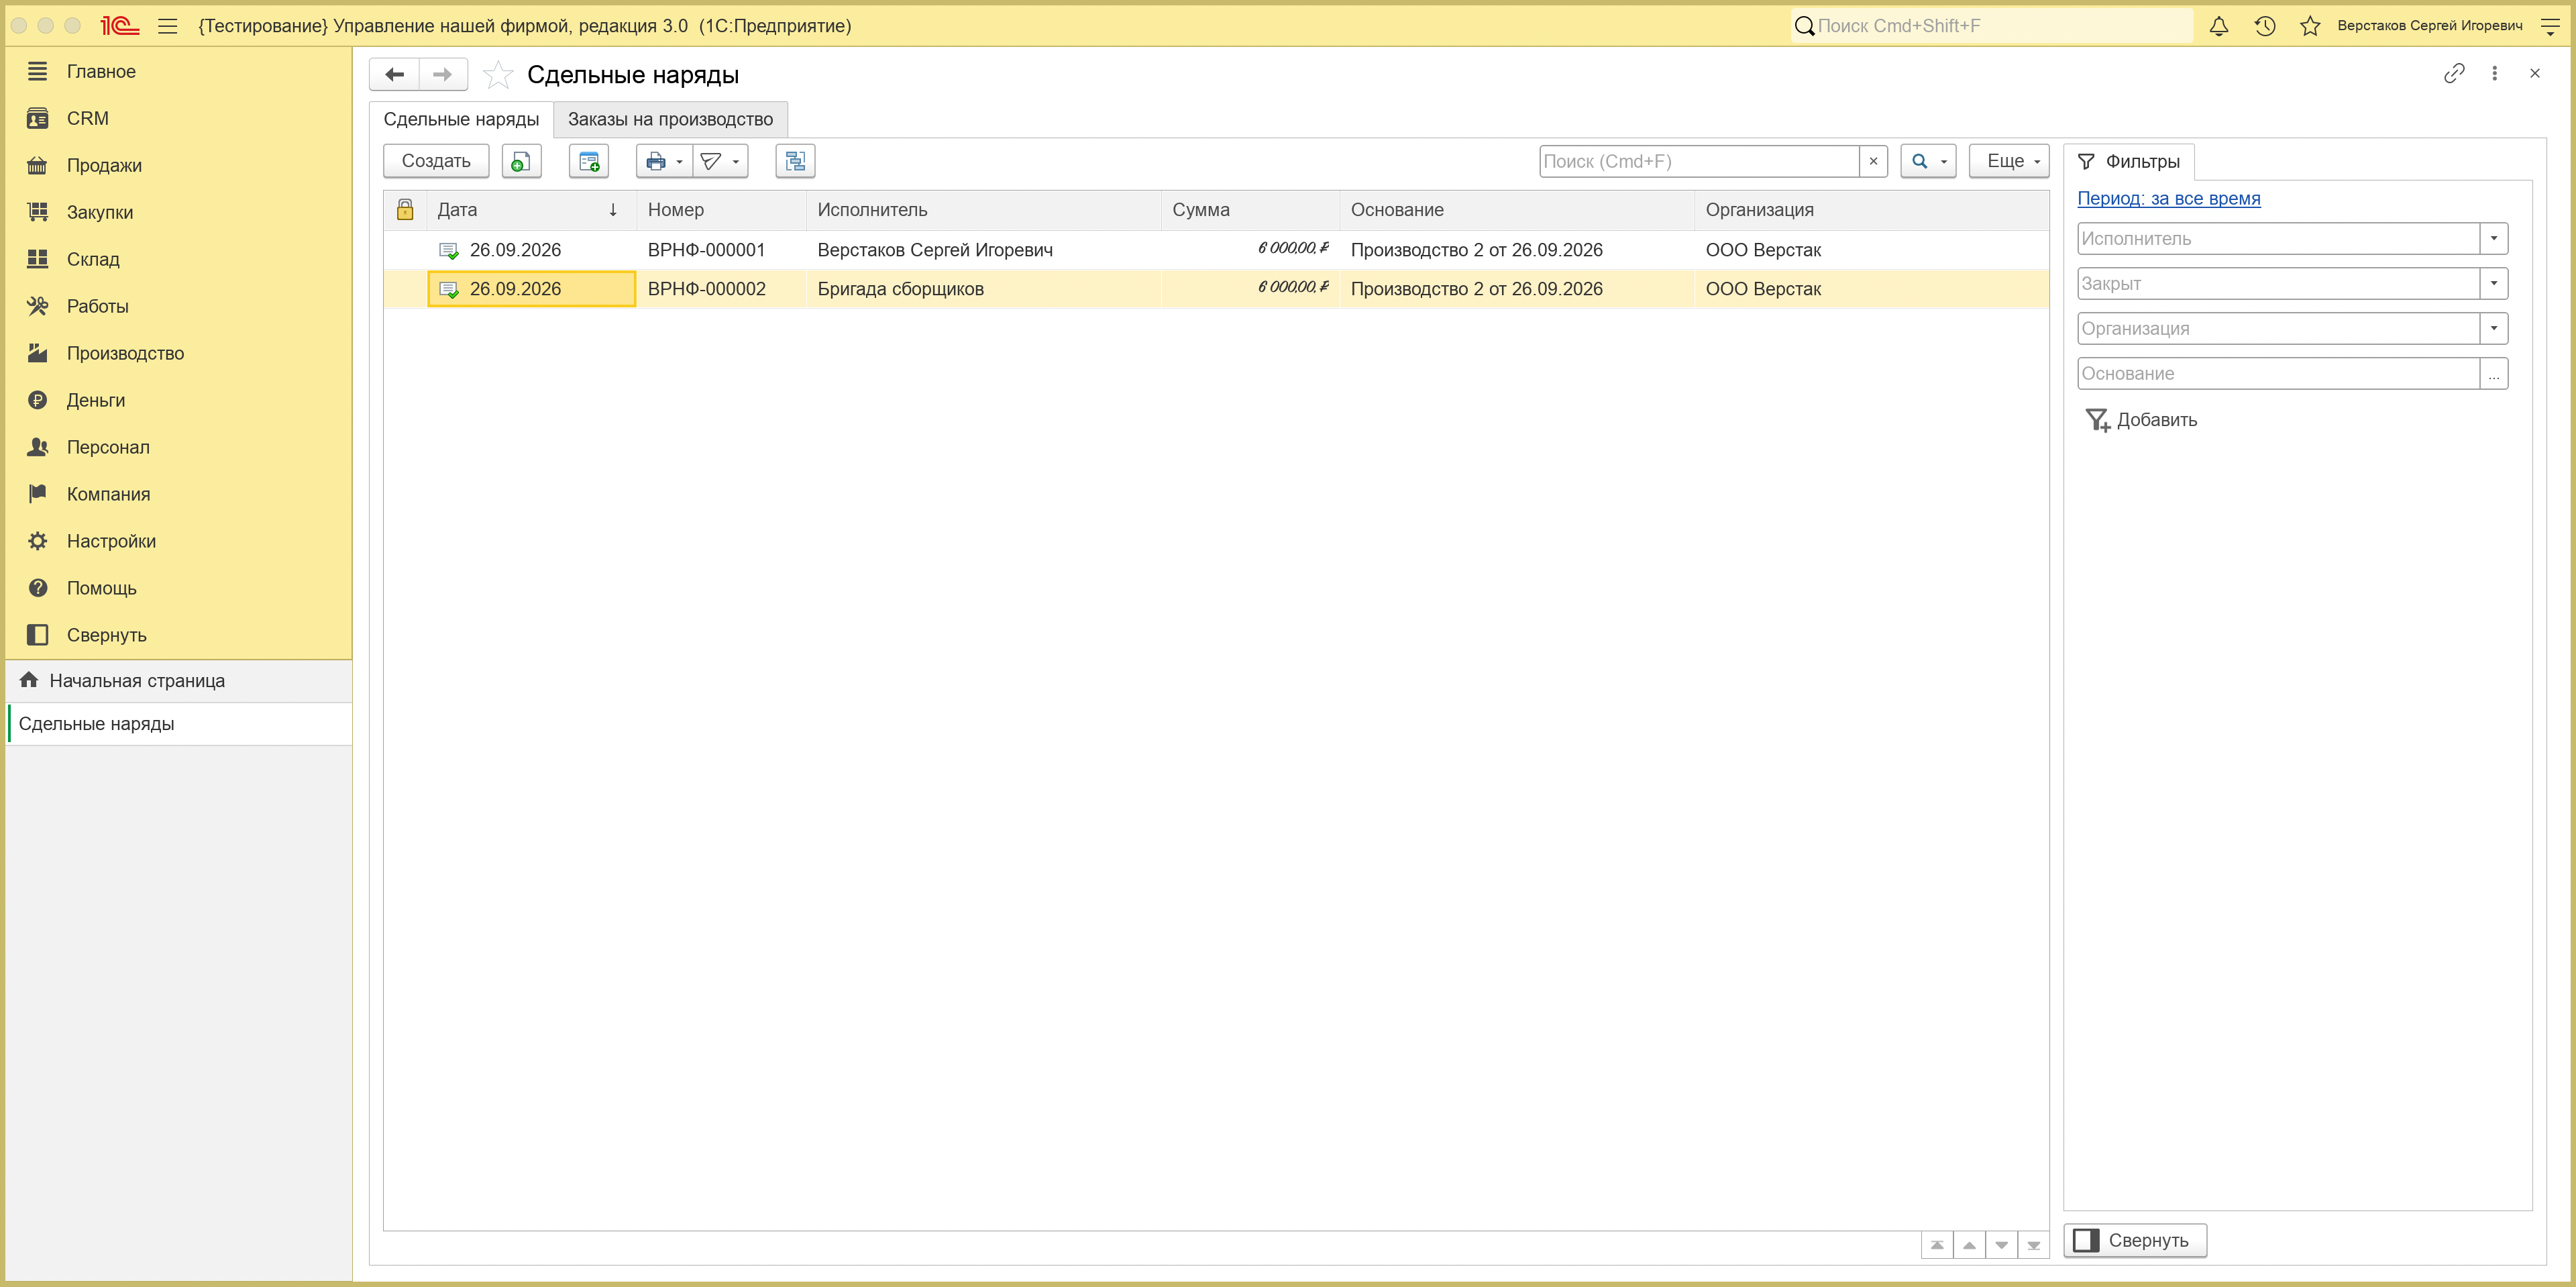Copy link to this page icon
Image resolution: width=2576 pixels, height=1287 pixels.
[2454, 73]
